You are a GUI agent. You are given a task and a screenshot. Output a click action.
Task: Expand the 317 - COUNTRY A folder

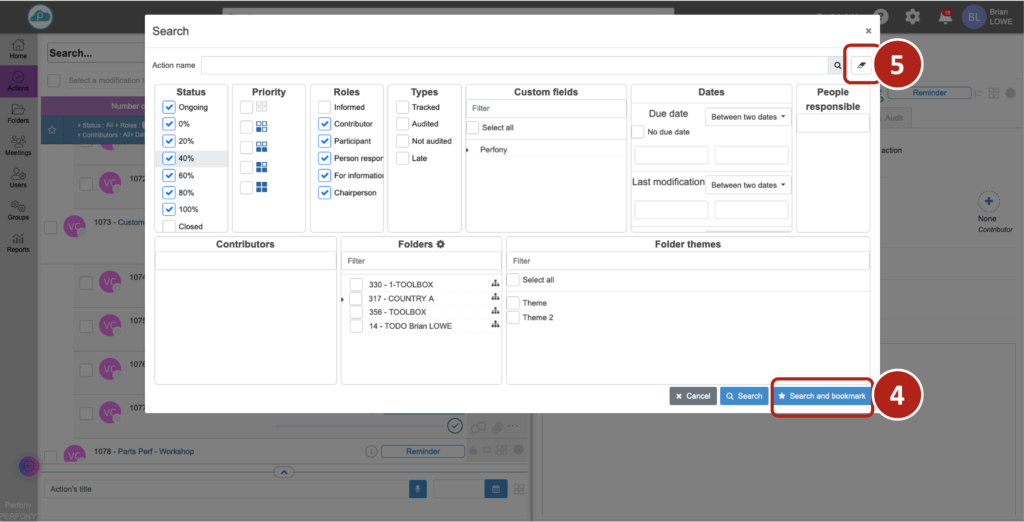344,299
